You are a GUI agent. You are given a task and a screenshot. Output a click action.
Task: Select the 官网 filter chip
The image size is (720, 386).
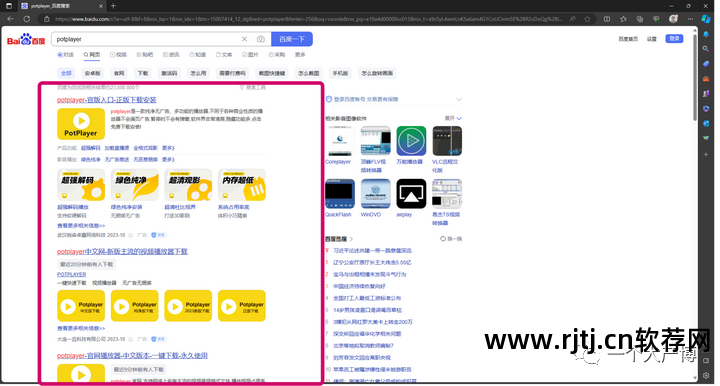point(119,73)
